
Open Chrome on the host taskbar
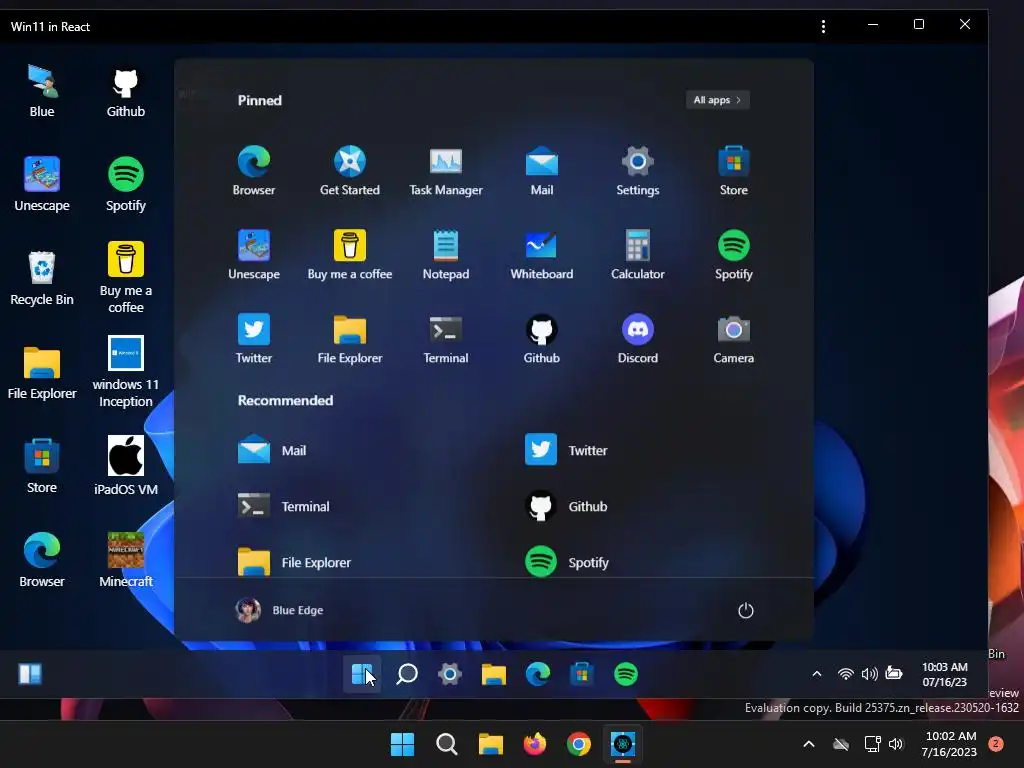click(x=578, y=744)
